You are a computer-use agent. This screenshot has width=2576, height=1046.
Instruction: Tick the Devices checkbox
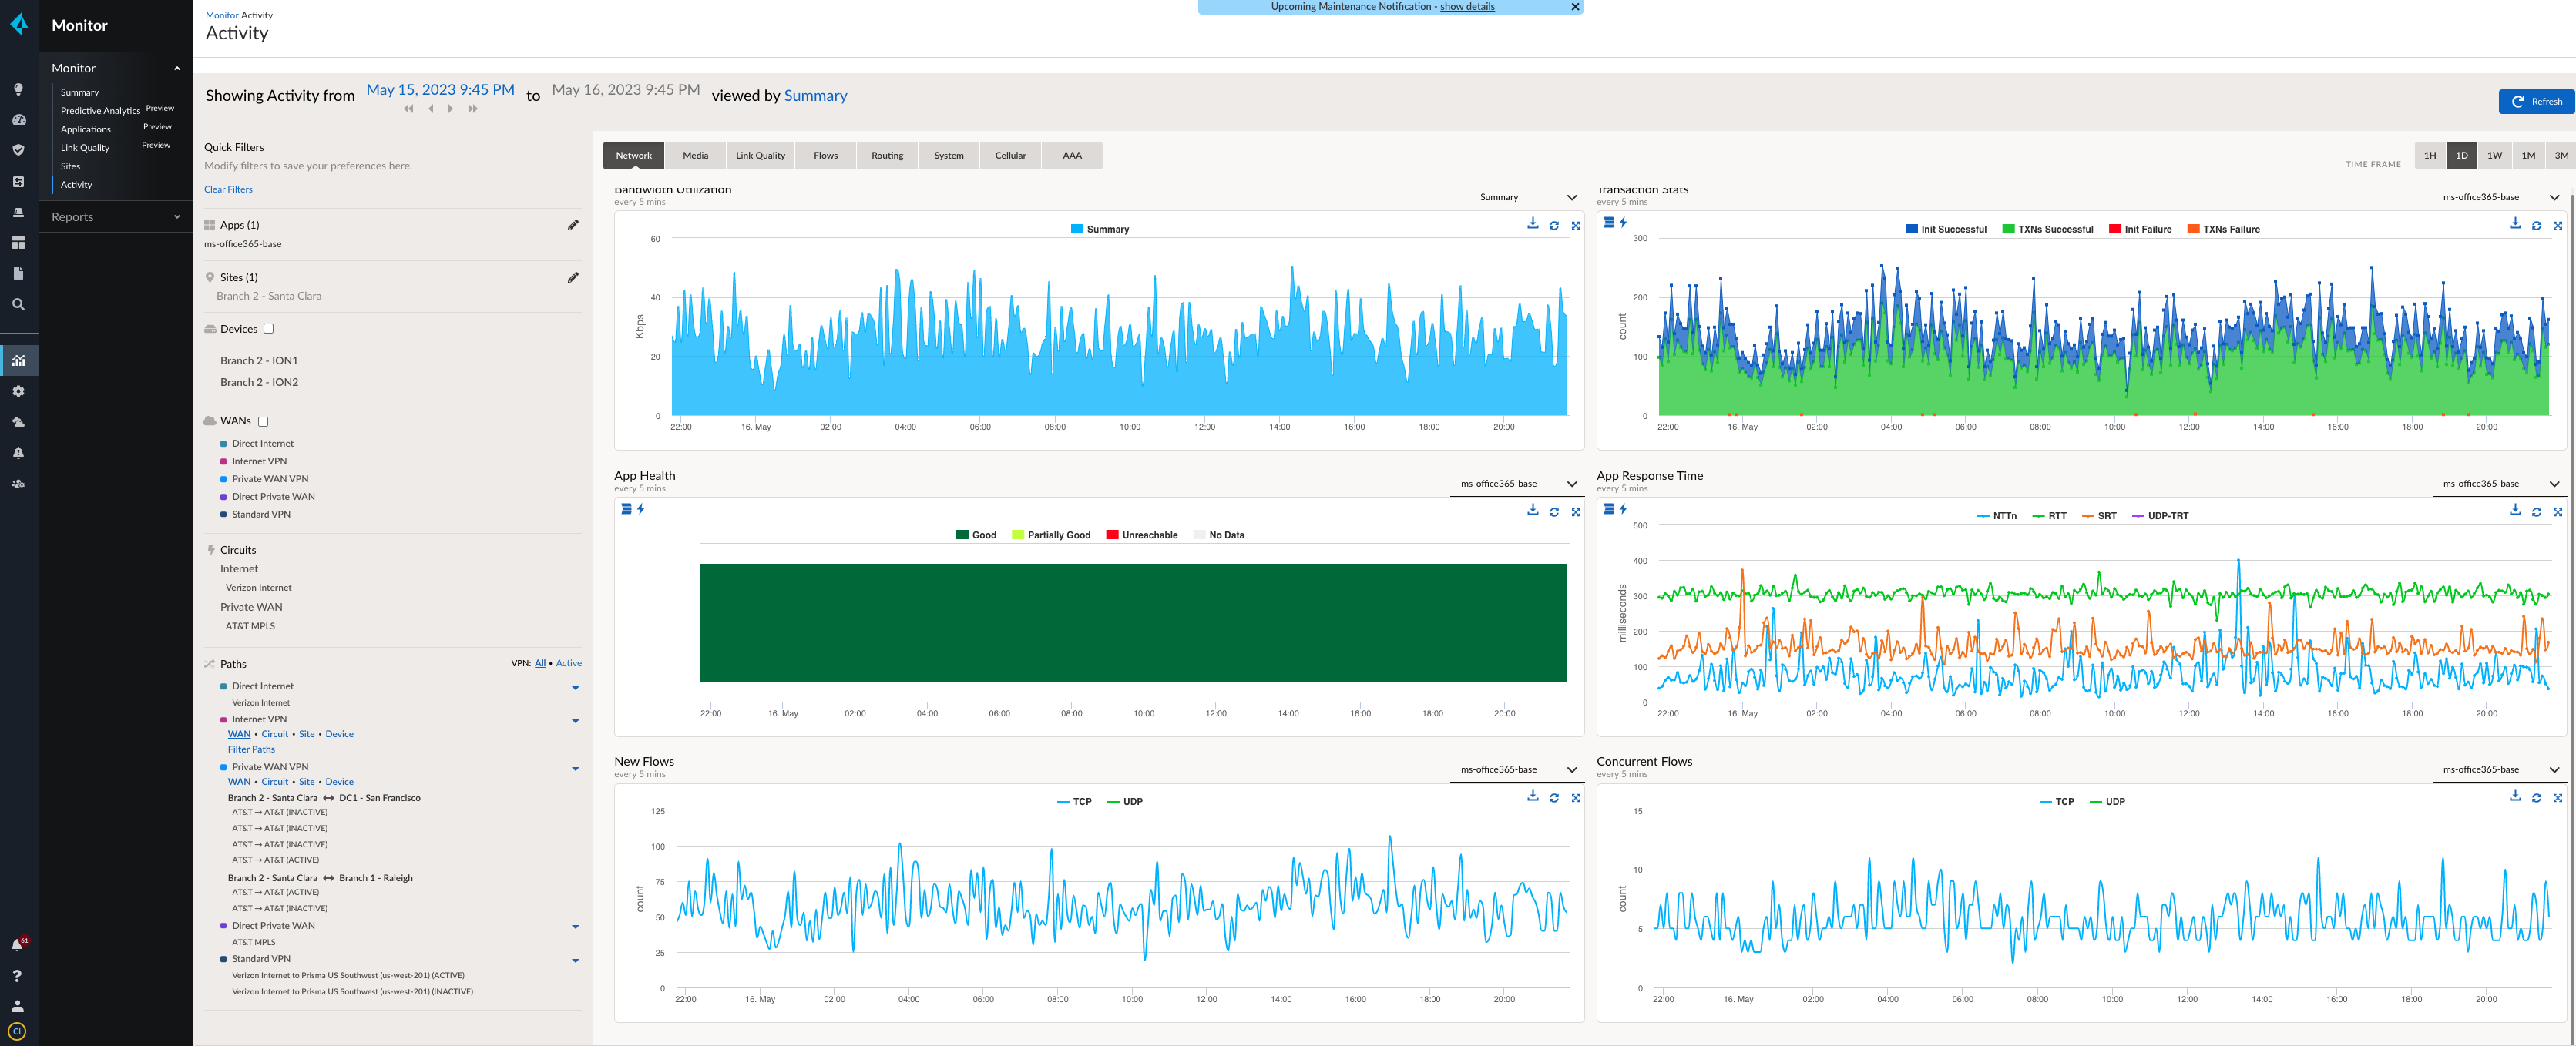point(268,329)
